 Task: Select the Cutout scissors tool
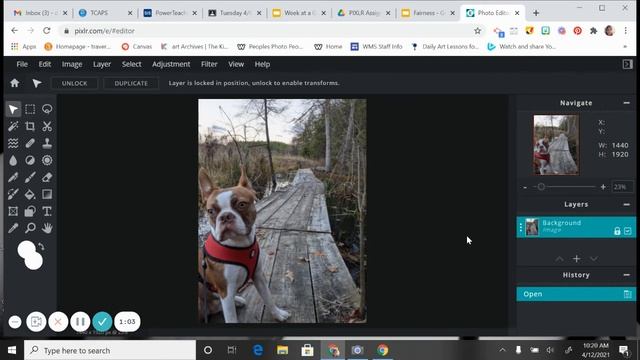(47, 126)
